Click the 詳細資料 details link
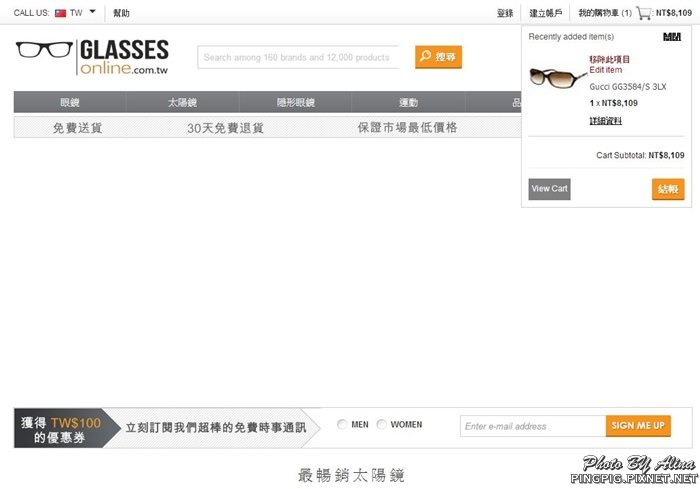700x489 pixels. point(605,121)
